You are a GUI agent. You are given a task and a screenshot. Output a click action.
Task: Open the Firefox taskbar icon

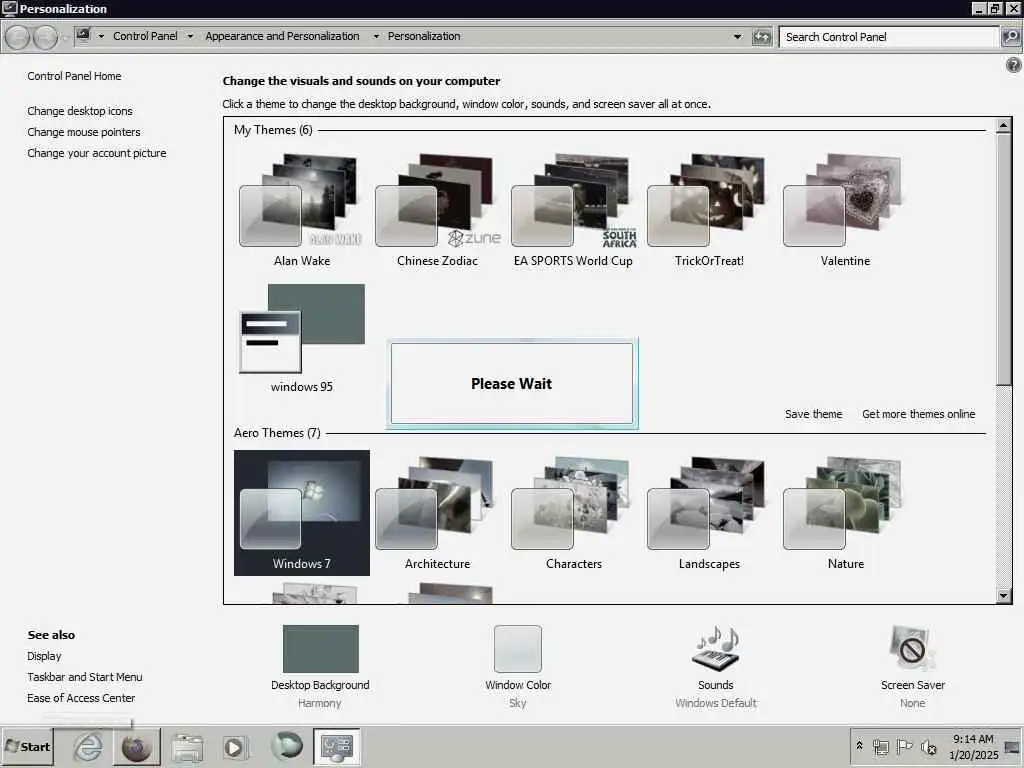coord(136,747)
